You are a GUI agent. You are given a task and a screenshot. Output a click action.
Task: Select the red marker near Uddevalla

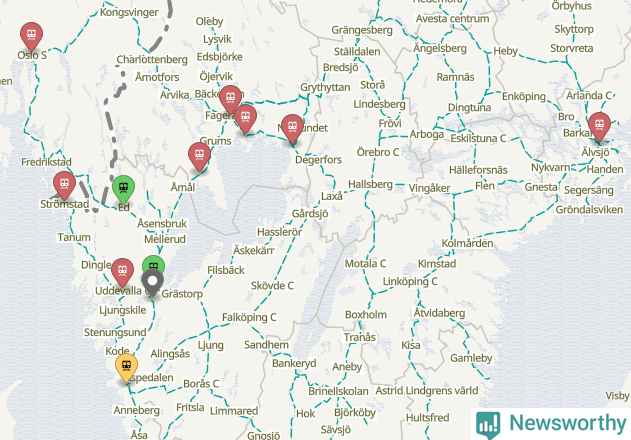(122, 272)
